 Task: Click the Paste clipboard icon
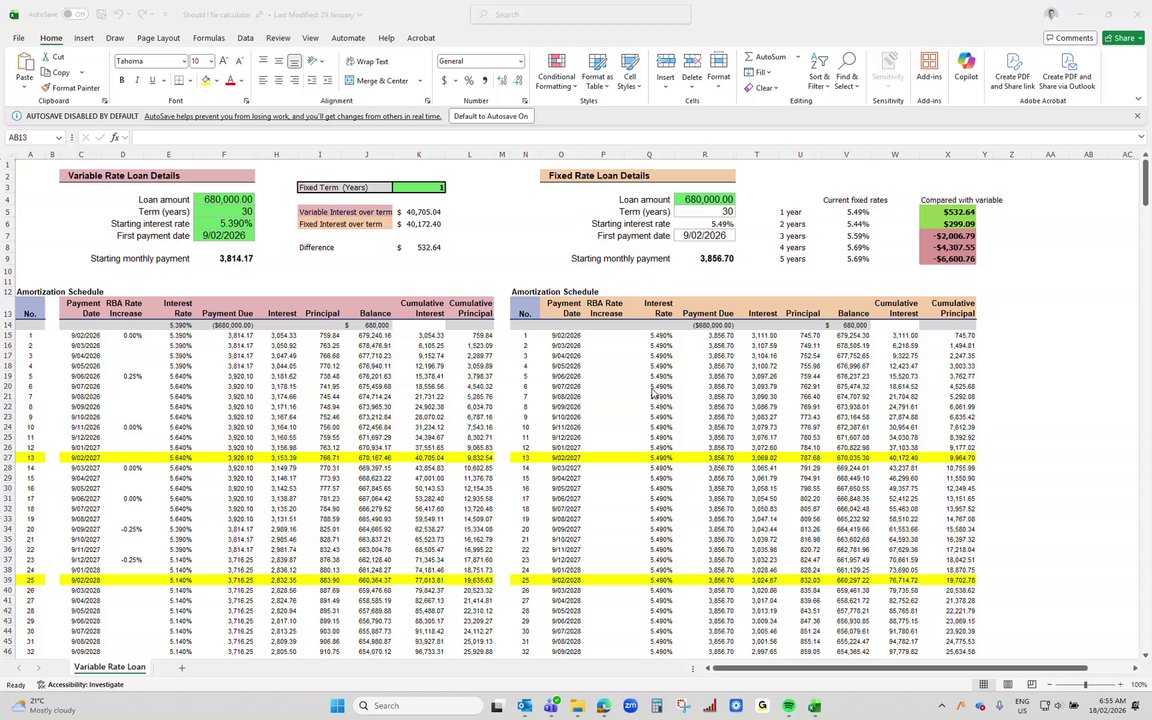[x=24, y=62]
